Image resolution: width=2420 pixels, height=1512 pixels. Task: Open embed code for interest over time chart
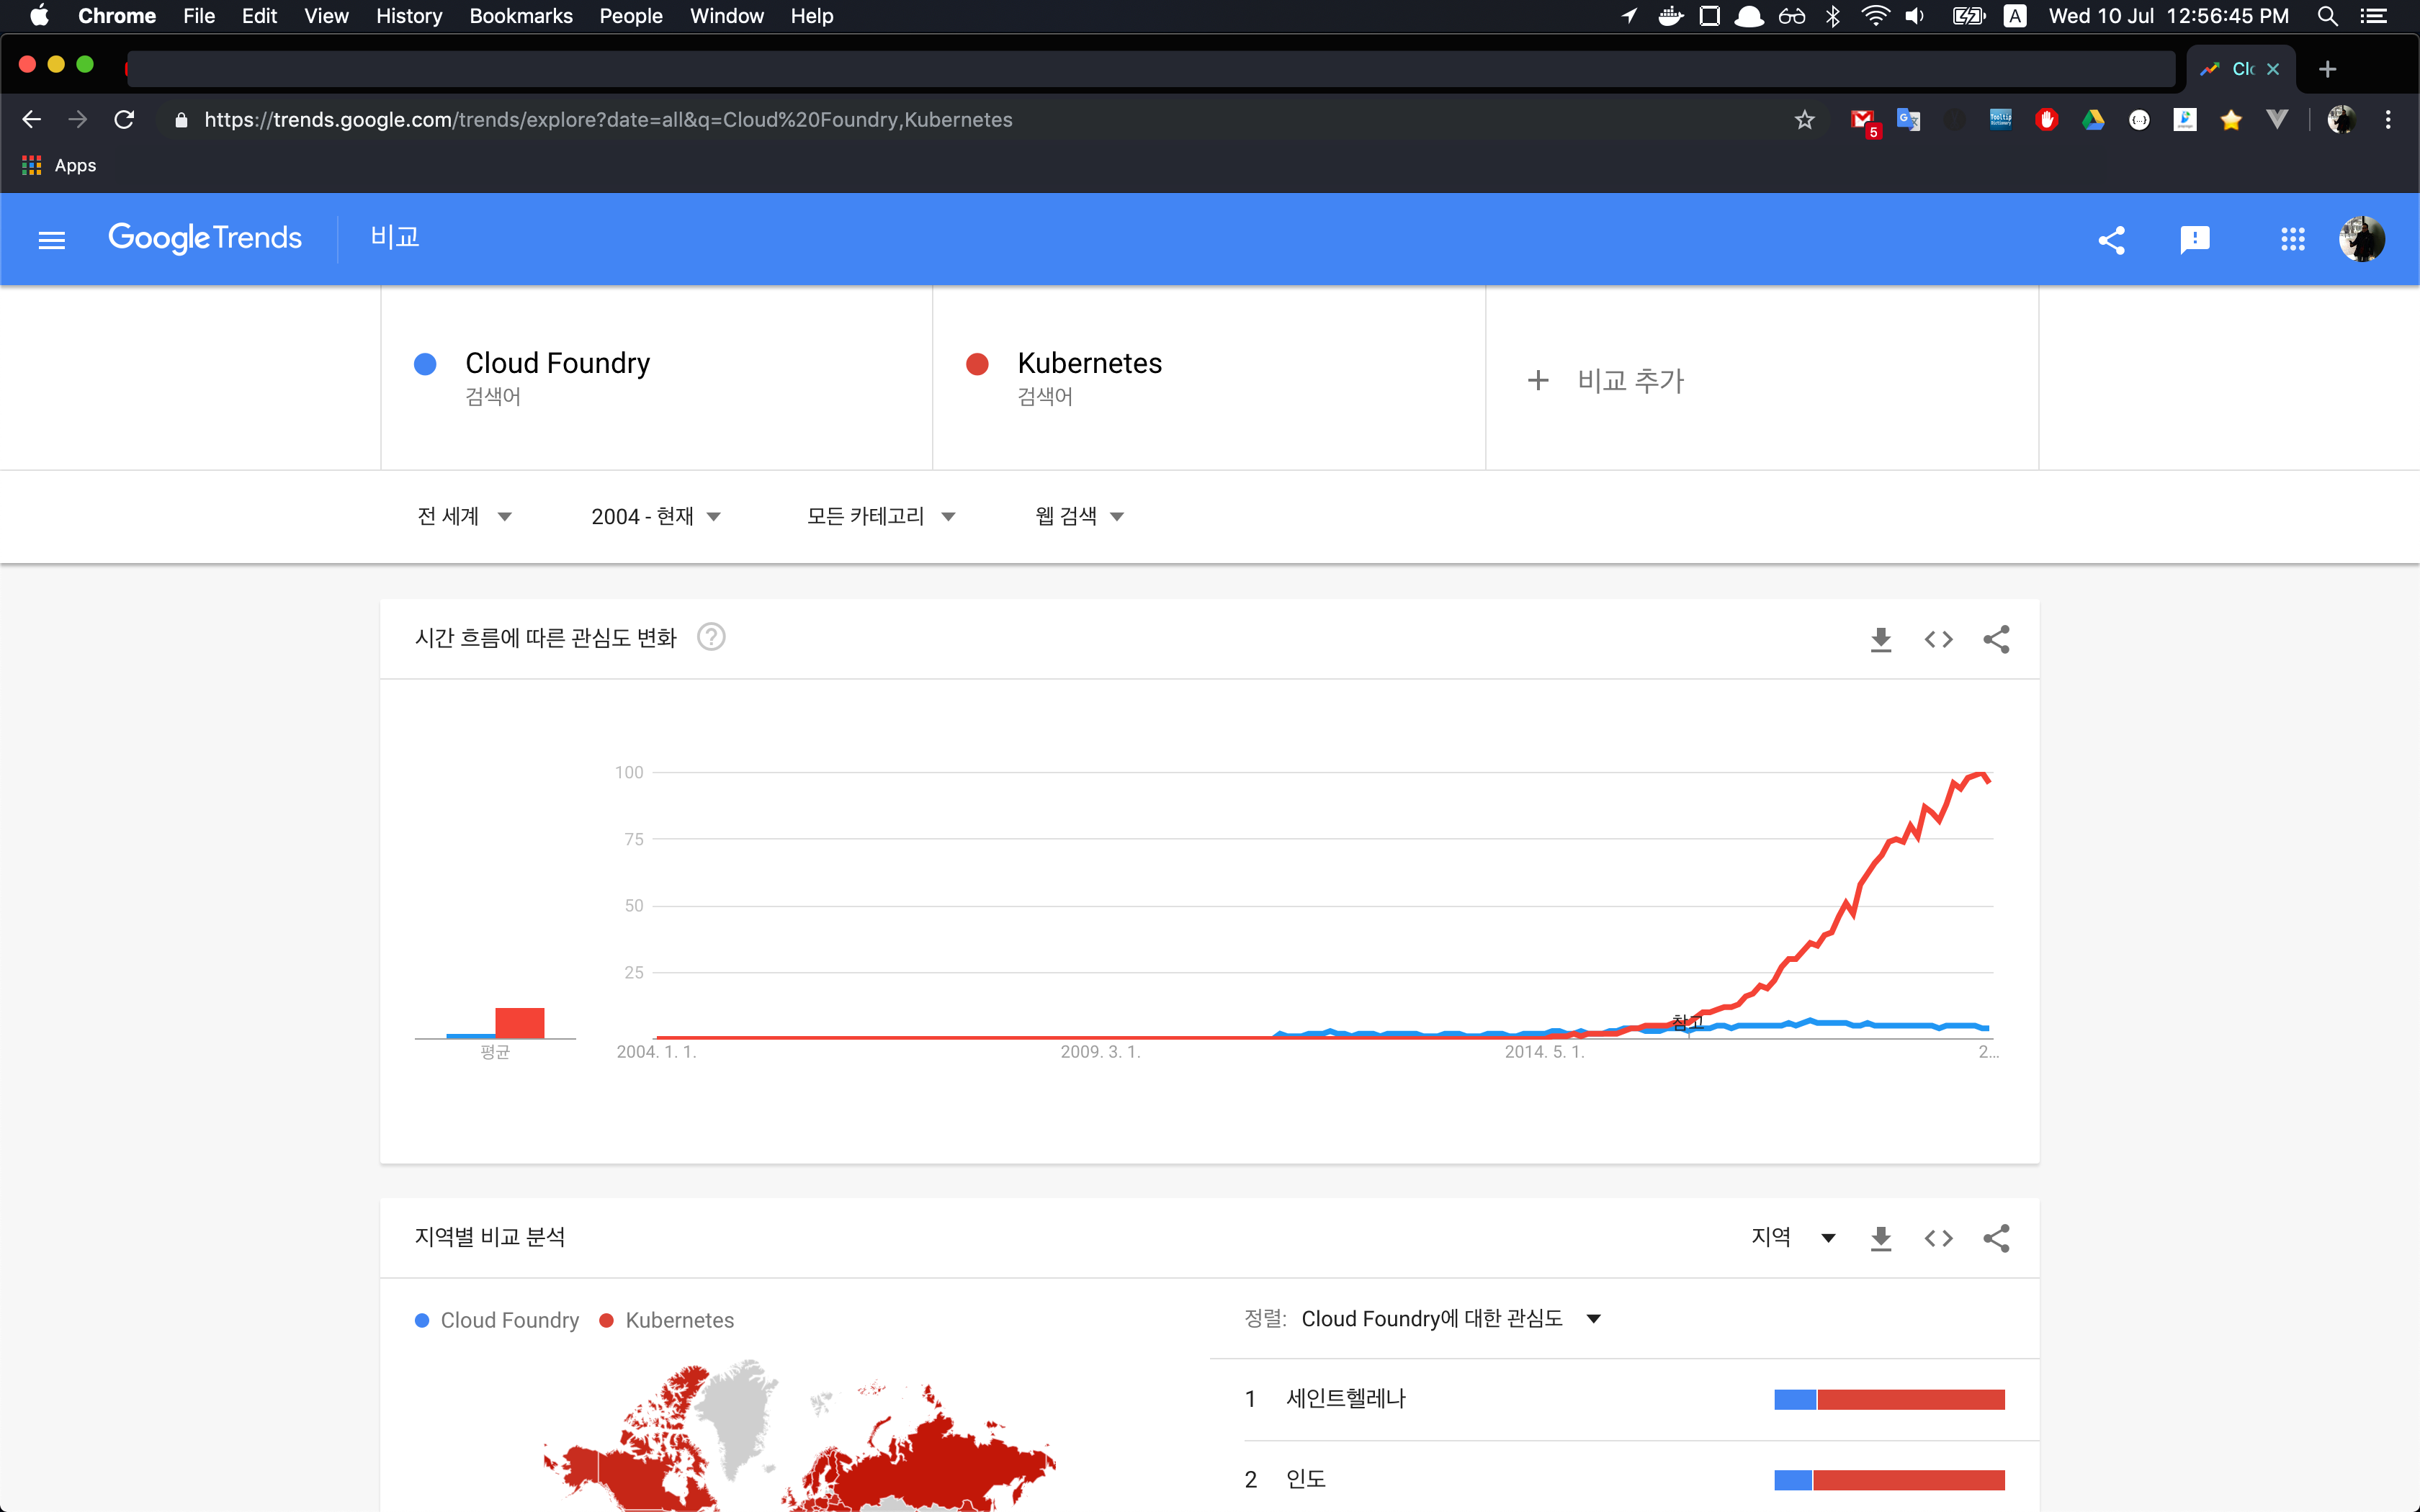tap(1938, 639)
